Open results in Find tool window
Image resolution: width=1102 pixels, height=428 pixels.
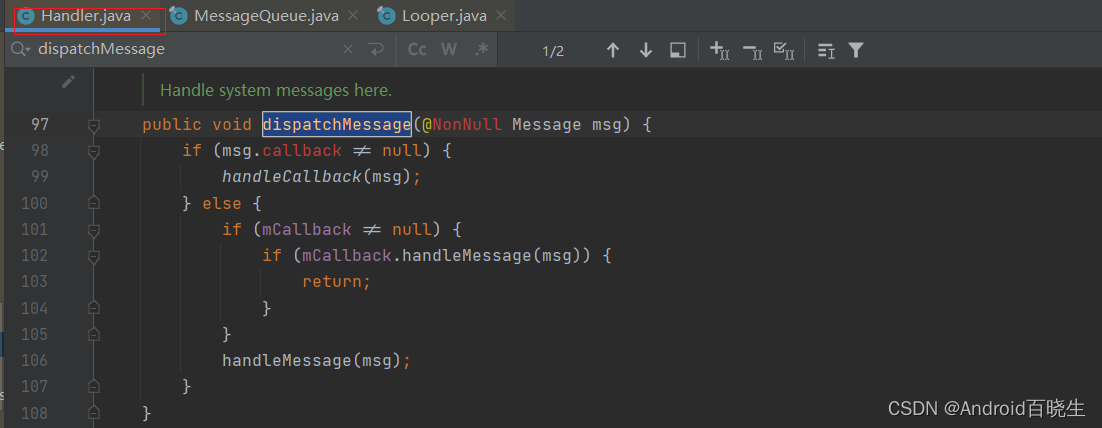pyautogui.click(x=678, y=50)
